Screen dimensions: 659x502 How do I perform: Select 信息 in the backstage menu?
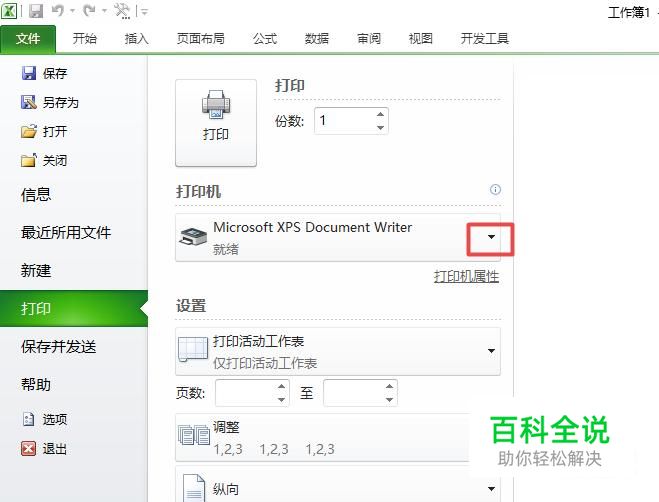tap(36, 195)
